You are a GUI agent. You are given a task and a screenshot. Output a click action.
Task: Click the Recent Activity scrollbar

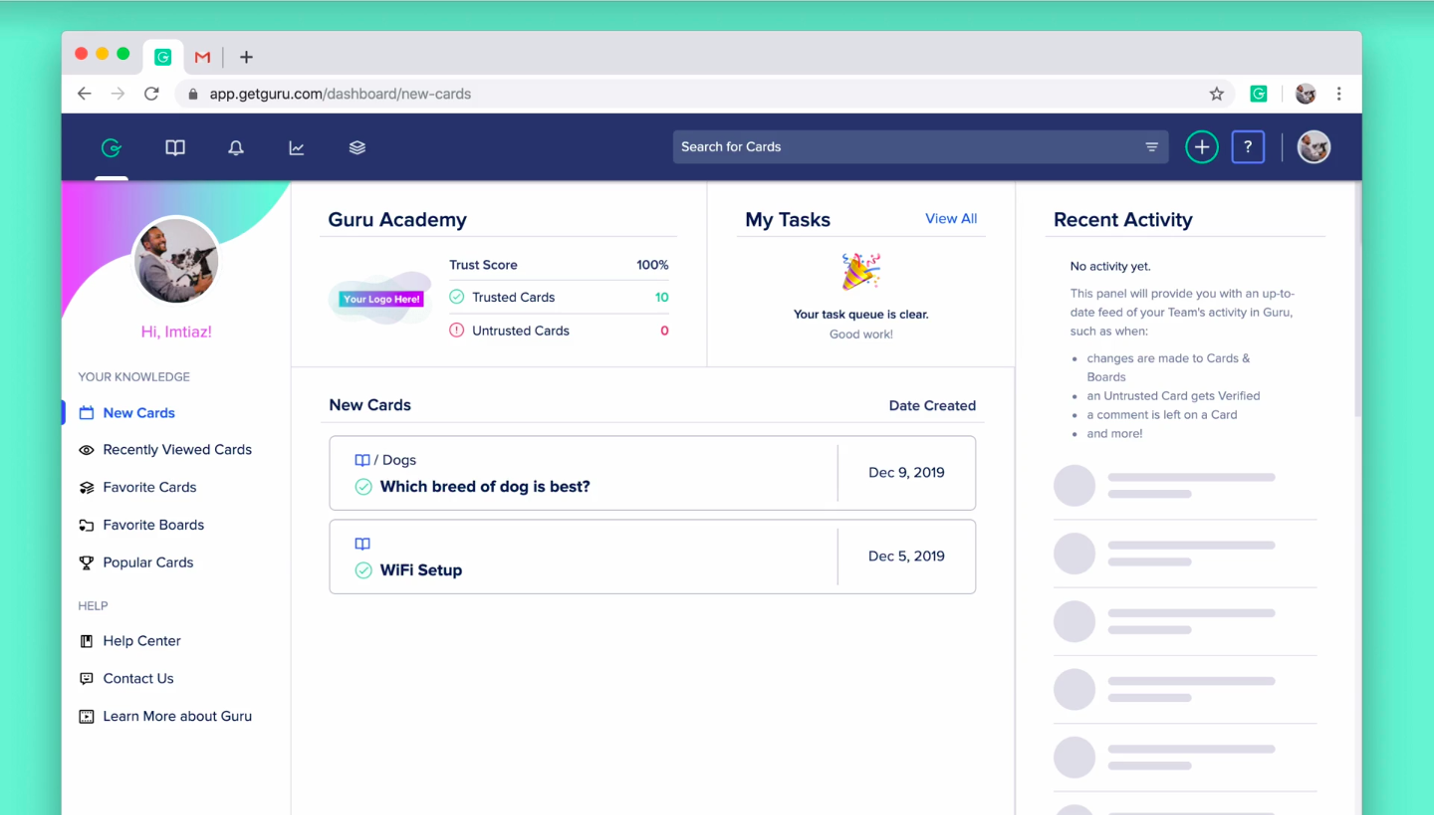click(1357, 300)
